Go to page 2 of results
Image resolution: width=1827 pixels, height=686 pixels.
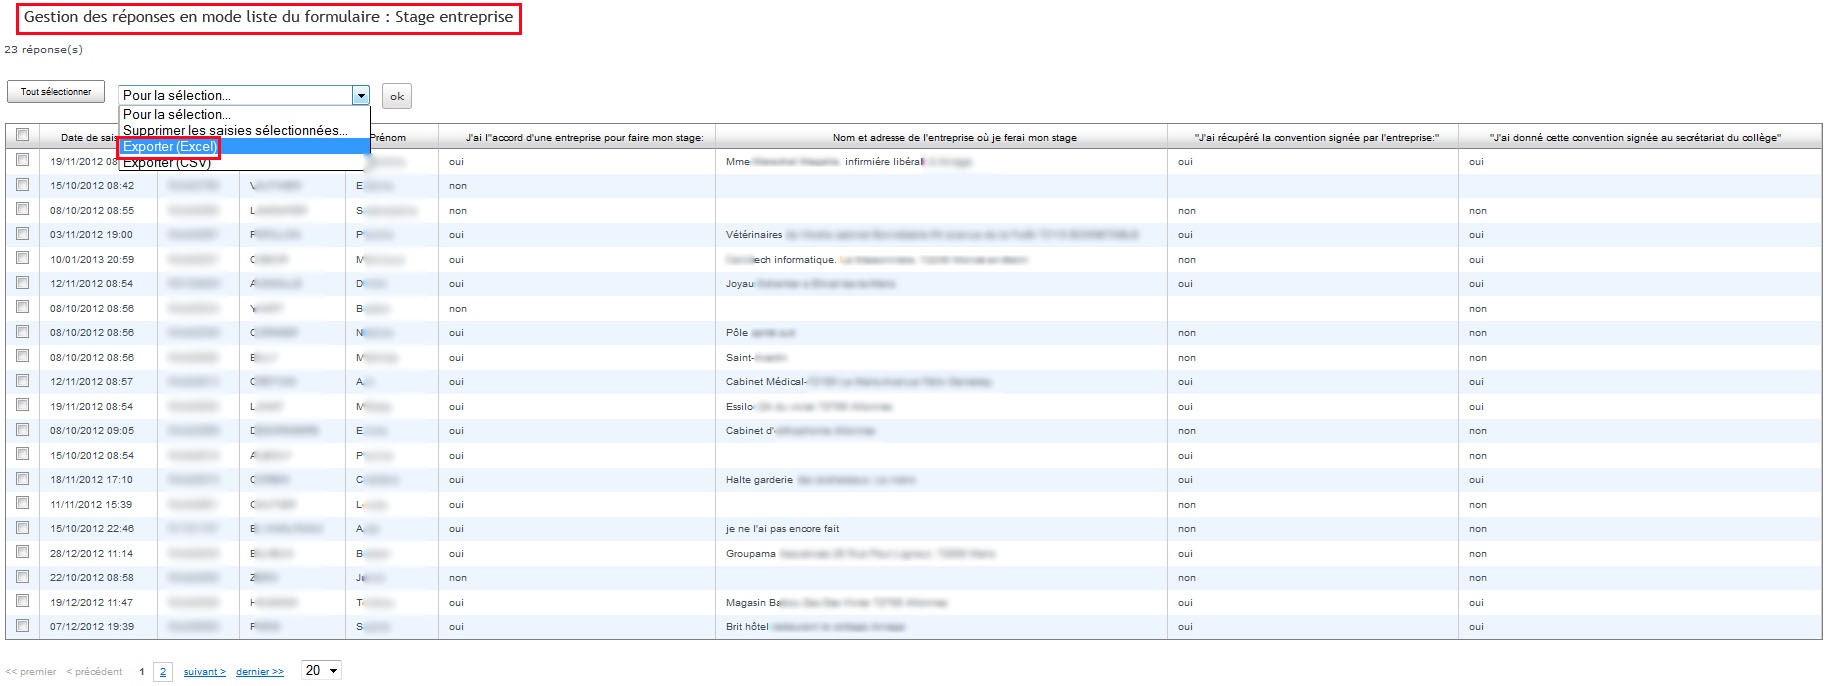coord(163,672)
